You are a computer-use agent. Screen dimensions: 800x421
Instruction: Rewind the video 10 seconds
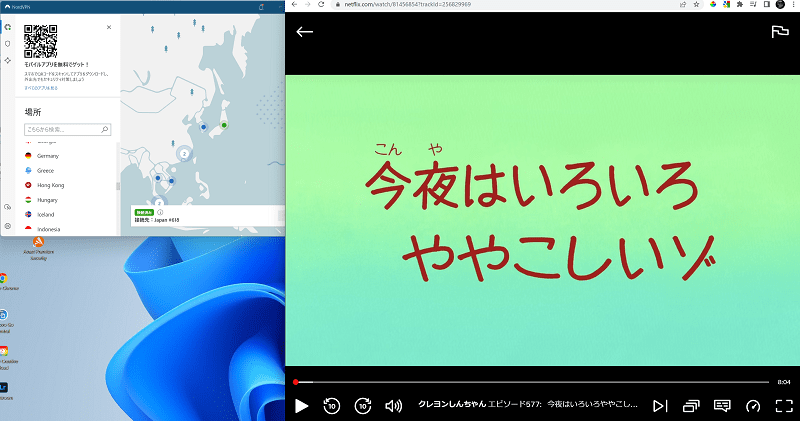click(332, 406)
